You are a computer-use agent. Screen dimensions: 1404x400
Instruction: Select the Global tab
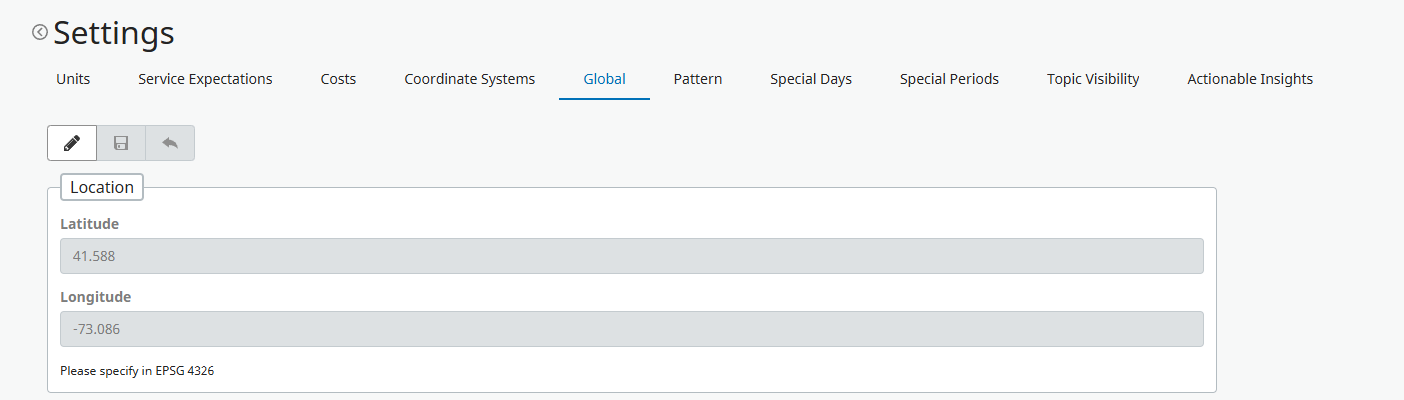[604, 79]
